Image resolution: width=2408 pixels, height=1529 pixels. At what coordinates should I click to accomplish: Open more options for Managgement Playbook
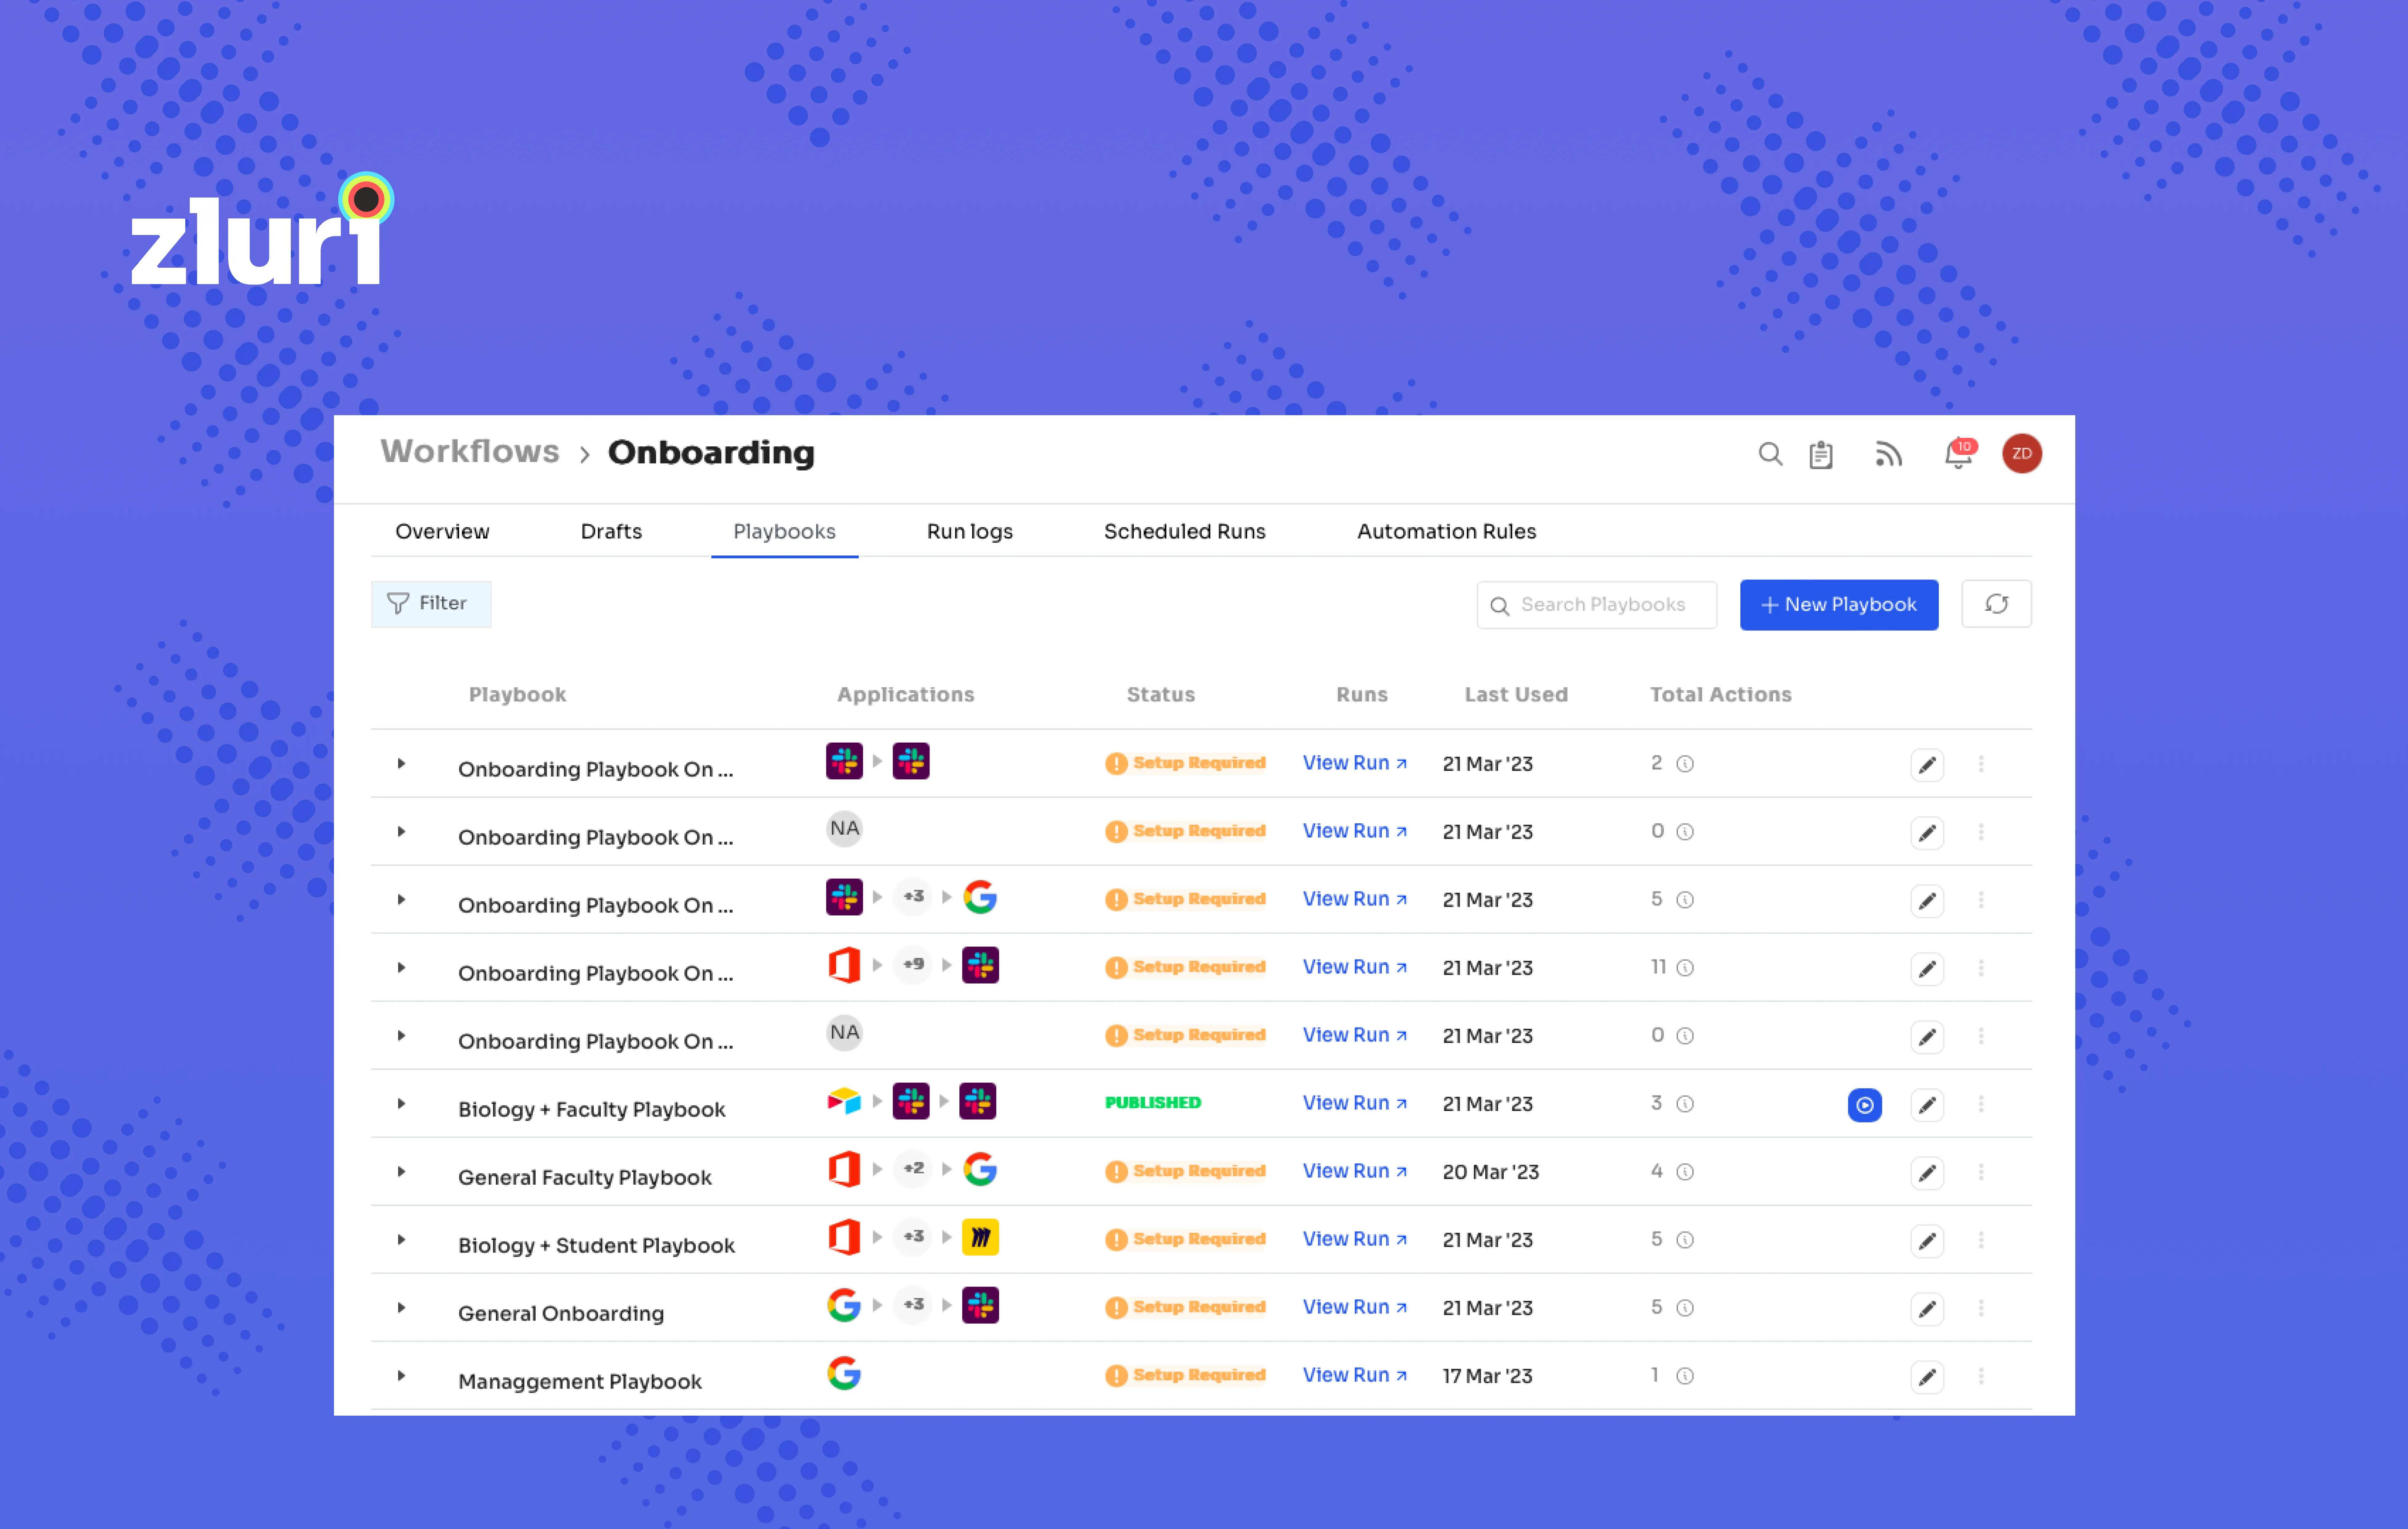1981,1376
